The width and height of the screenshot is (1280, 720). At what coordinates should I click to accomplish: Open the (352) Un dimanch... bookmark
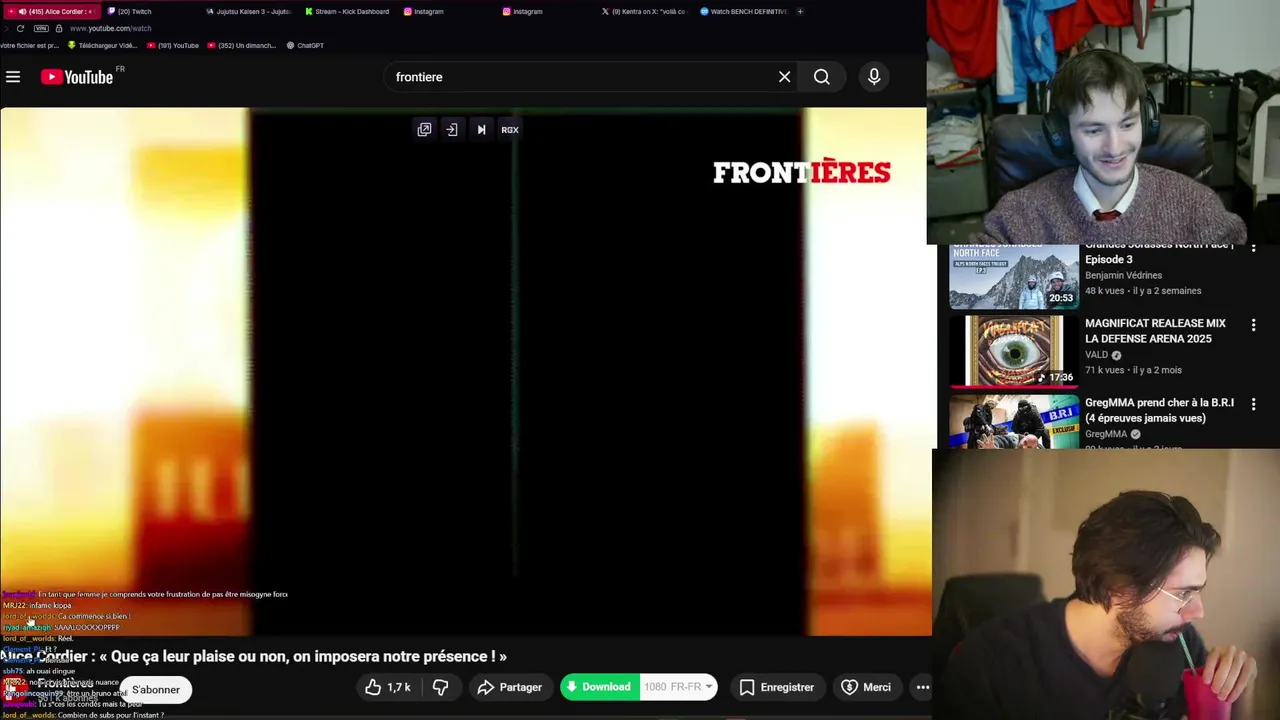click(241, 45)
